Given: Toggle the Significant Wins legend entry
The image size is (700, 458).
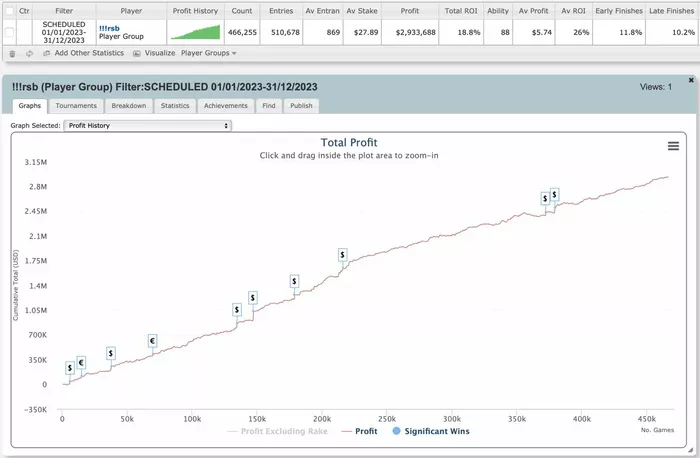Looking at the screenshot, I should click(x=431, y=431).
